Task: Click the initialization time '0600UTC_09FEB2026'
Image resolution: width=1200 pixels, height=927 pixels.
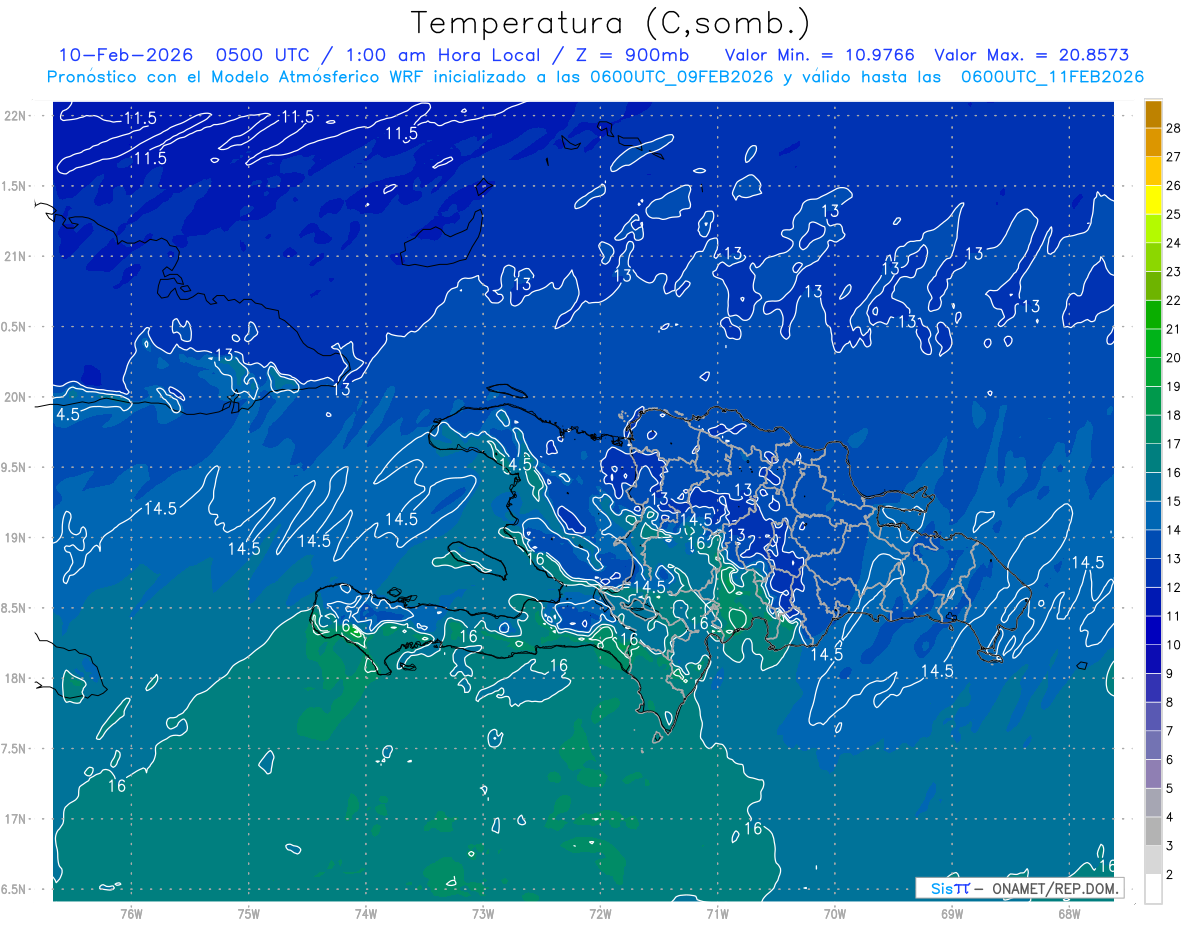Action: point(682,77)
